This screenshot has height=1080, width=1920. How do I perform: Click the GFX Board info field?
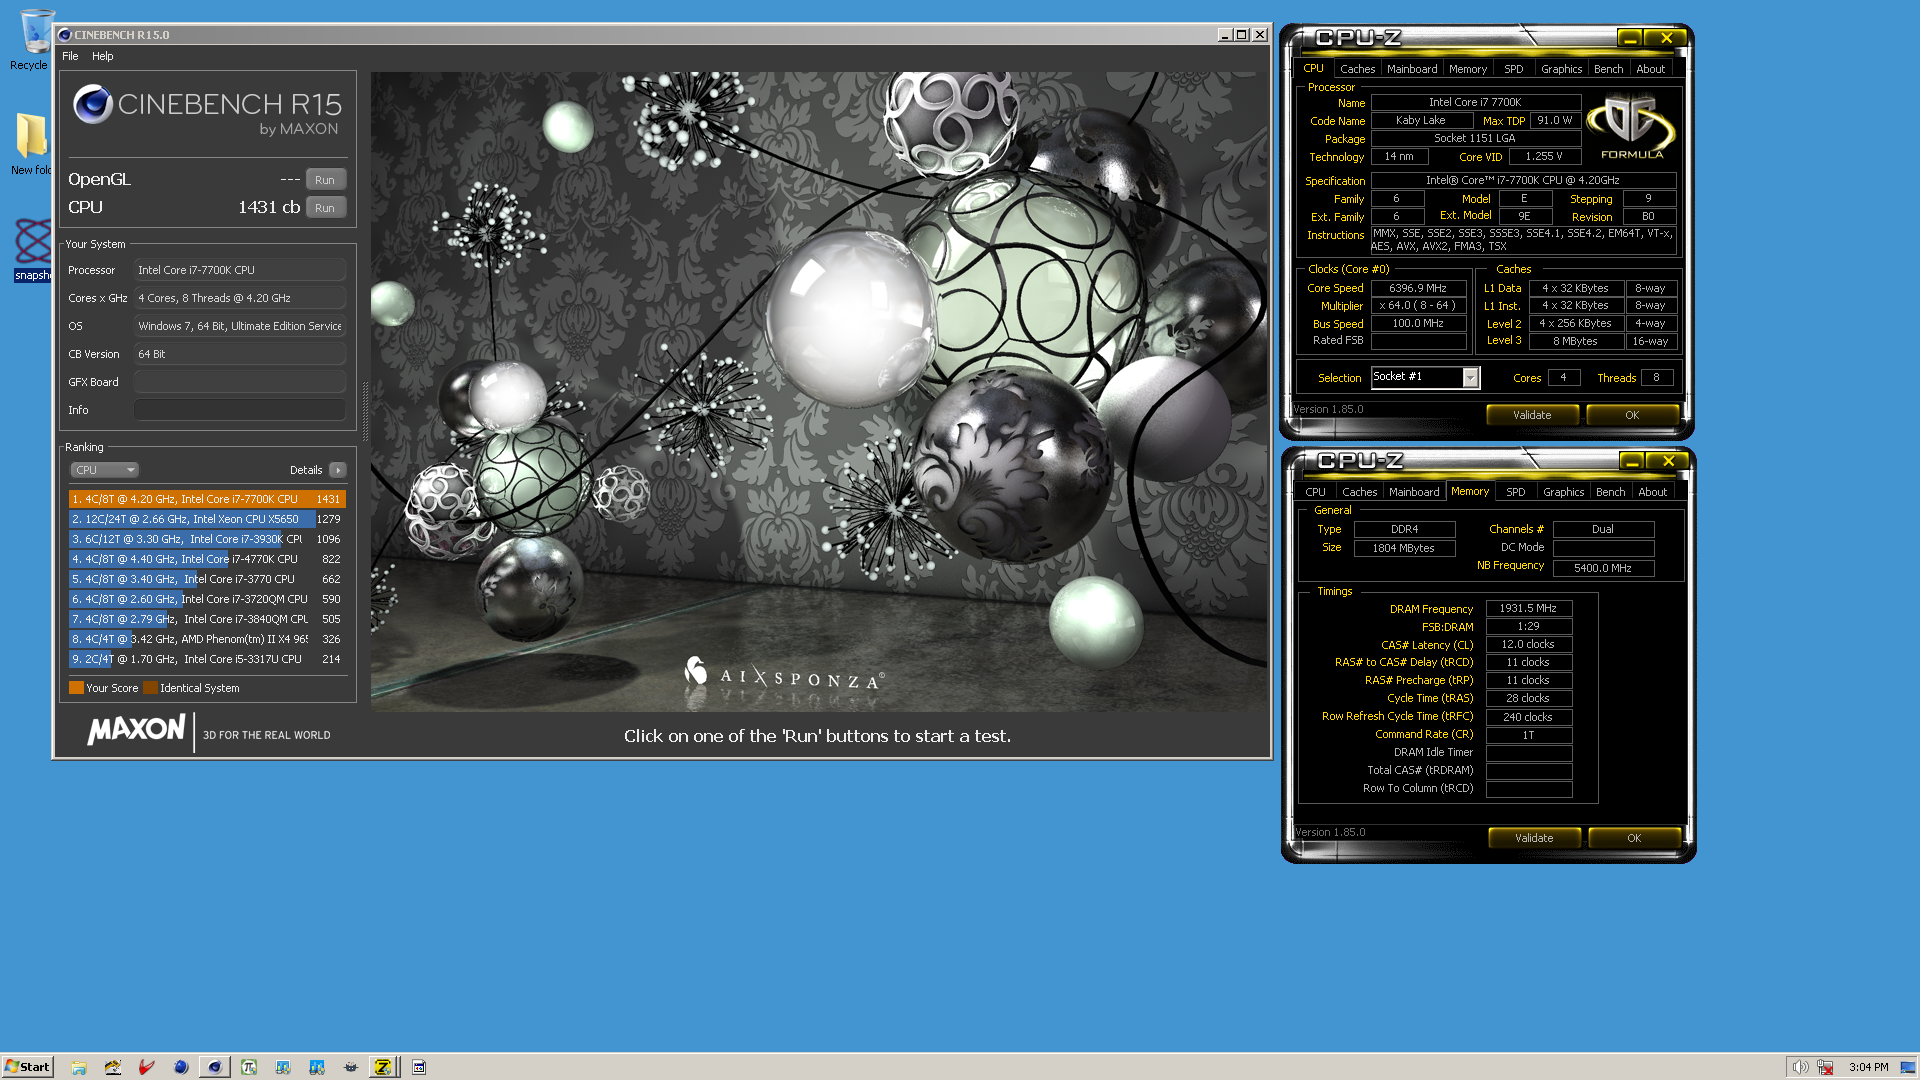[240, 382]
